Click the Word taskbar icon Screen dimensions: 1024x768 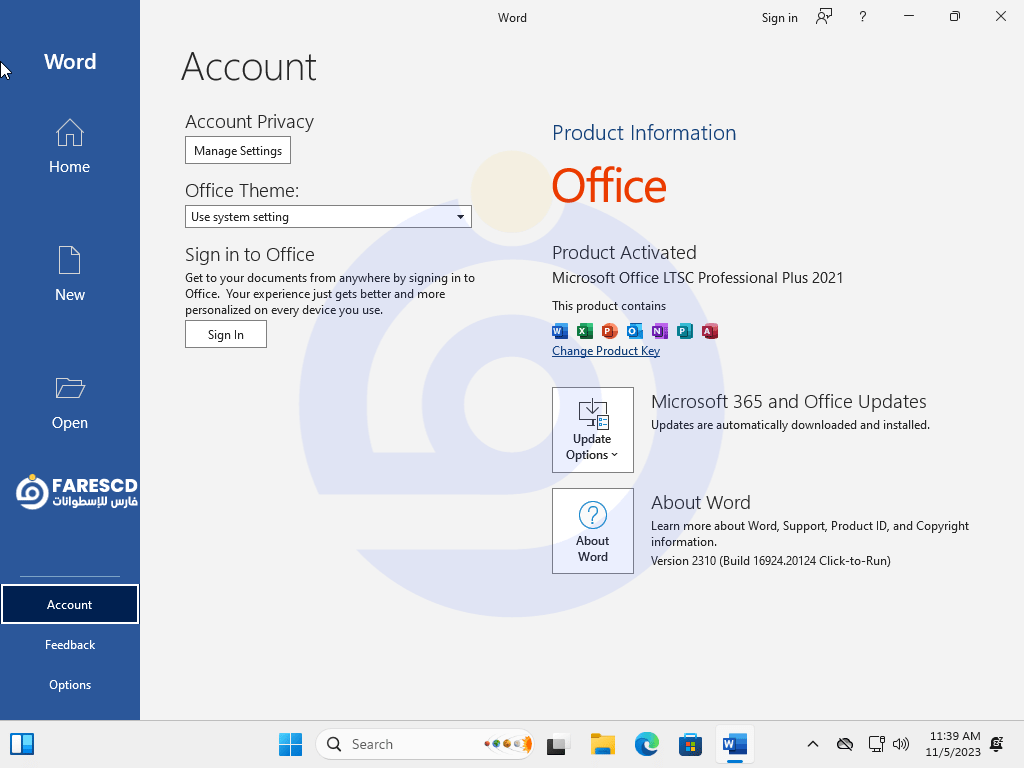[x=735, y=744]
